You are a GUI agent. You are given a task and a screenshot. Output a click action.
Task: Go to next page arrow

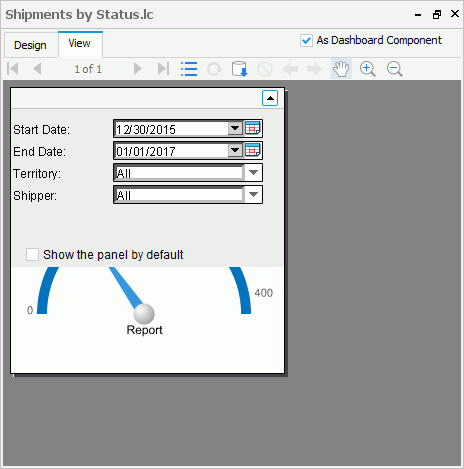click(x=137, y=69)
